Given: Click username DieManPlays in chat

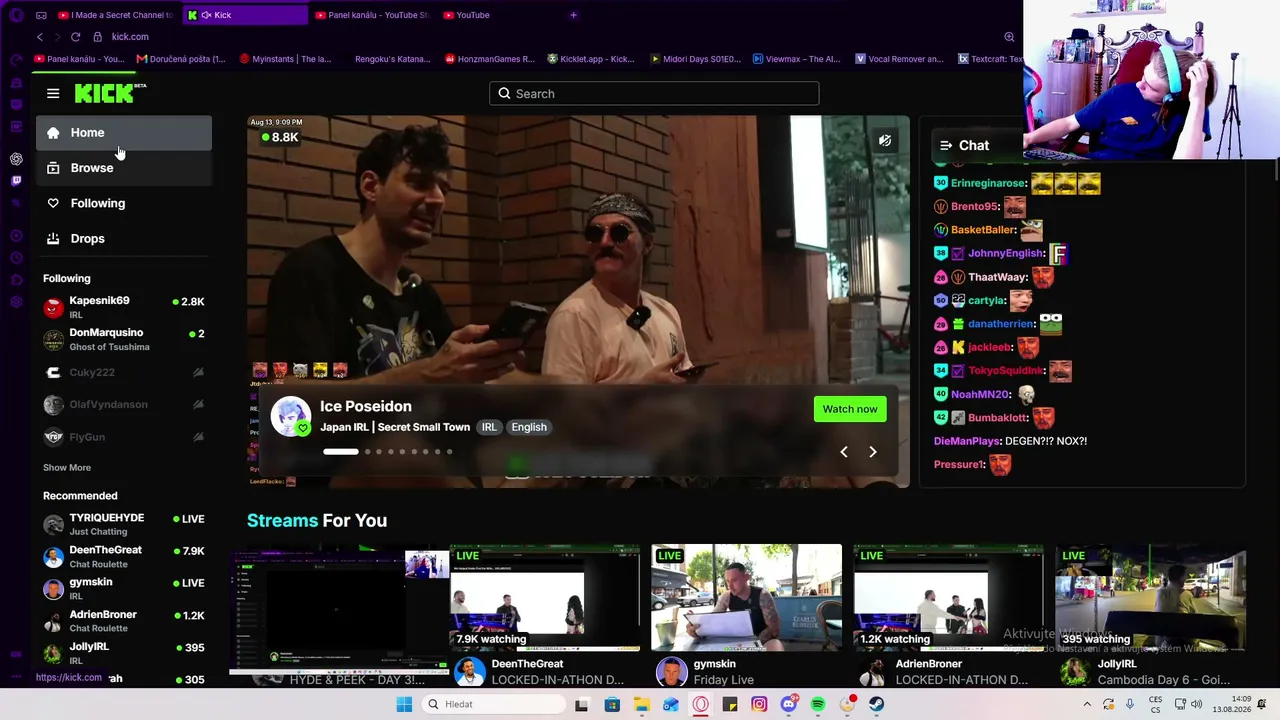Looking at the screenshot, I should coord(967,441).
